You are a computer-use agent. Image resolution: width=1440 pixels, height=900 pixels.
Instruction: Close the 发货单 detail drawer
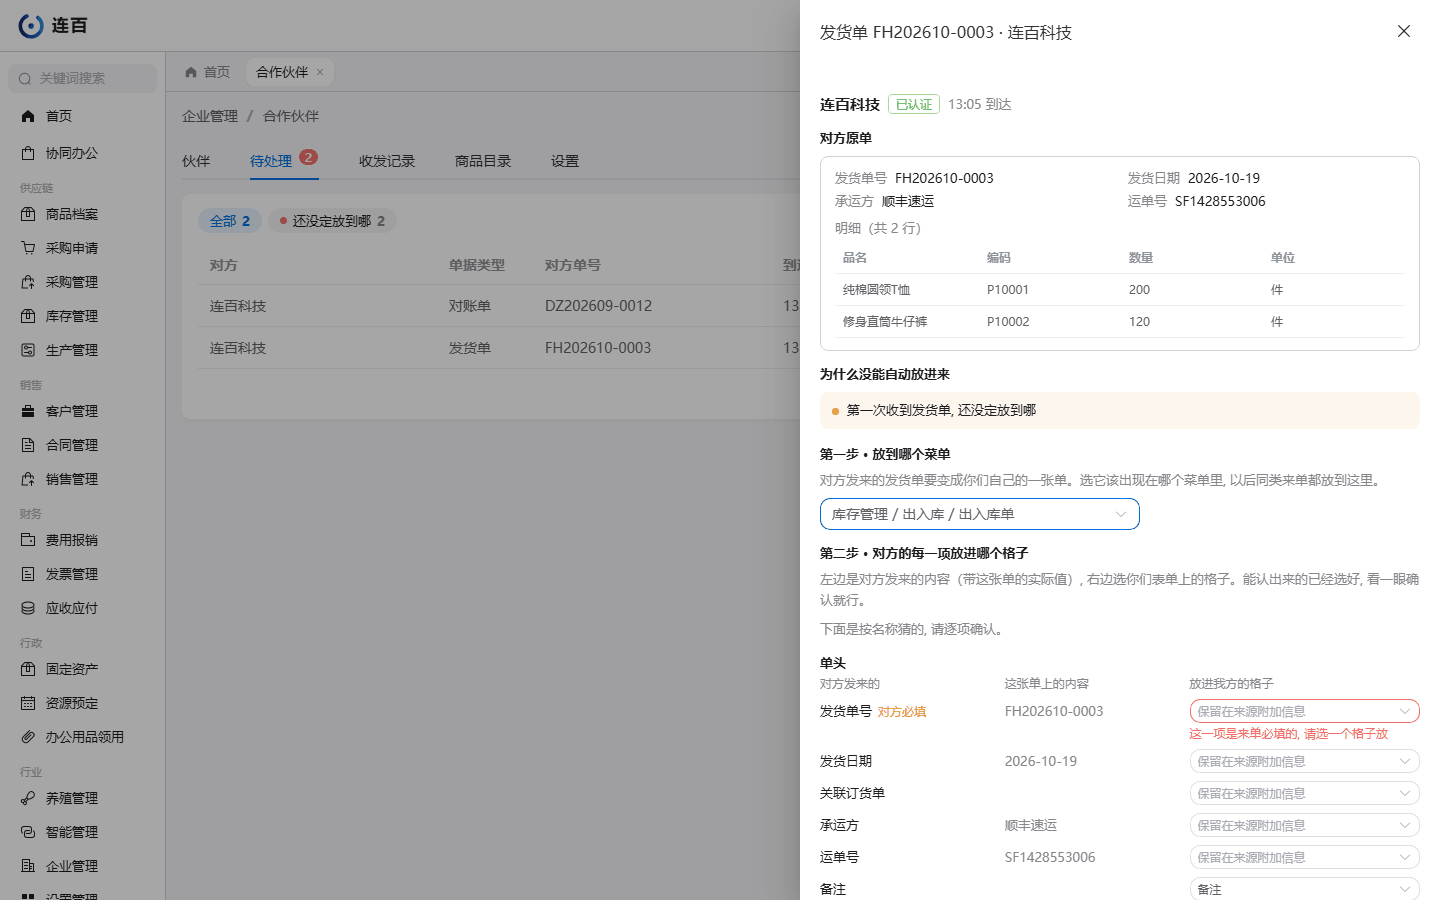point(1404,31)
